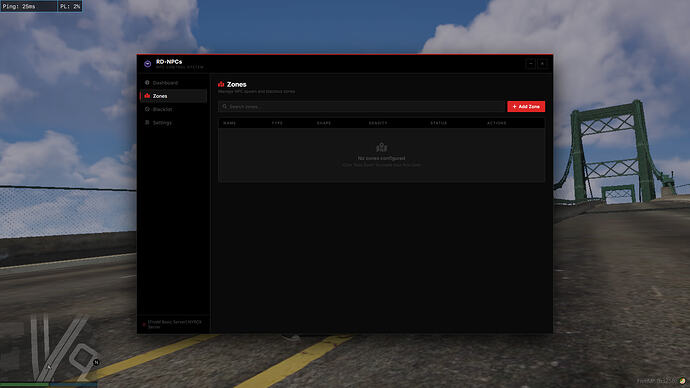Click the No zones configured message
Screen dimensions: 690x388
[382, 158]
